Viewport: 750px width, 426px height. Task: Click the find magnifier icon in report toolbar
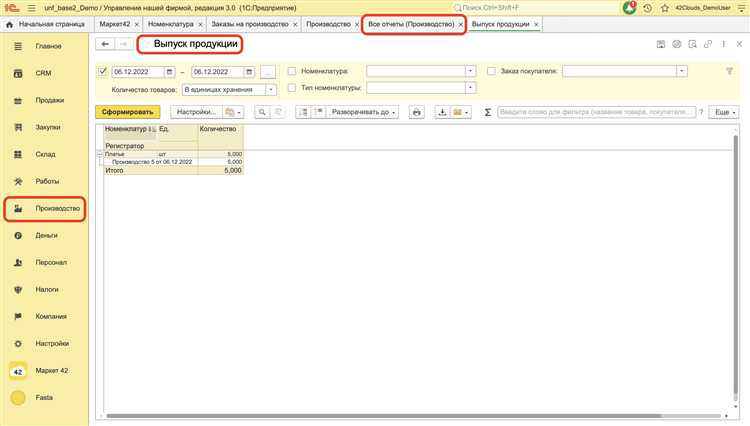point(262,112)
